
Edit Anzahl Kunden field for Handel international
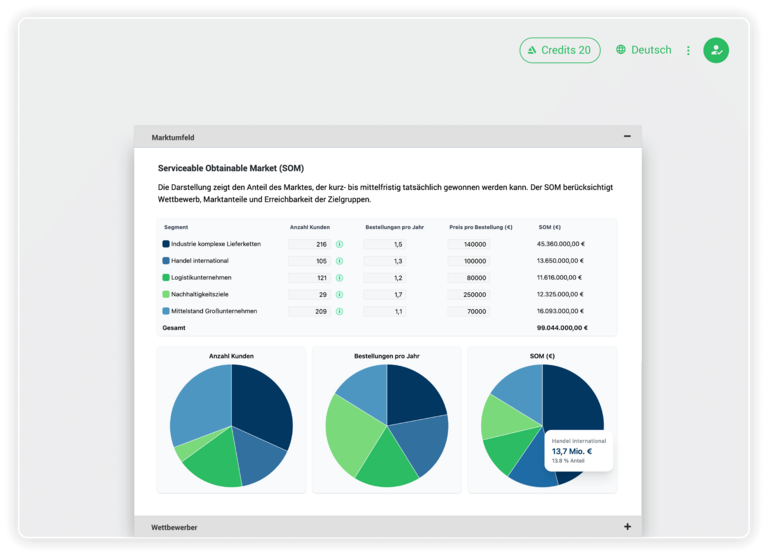coord(309,261)
